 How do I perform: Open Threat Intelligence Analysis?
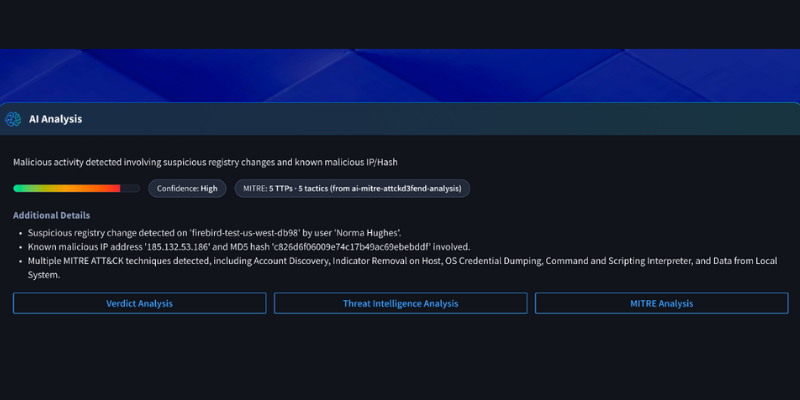point(400,303)
